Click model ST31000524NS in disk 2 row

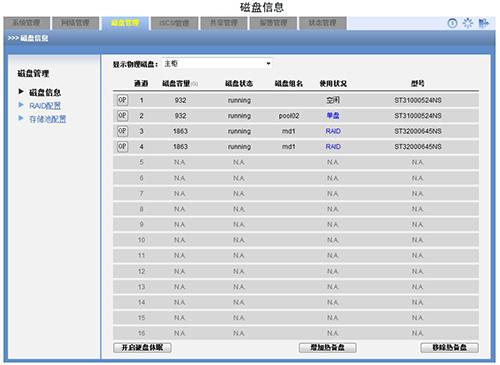418,116
